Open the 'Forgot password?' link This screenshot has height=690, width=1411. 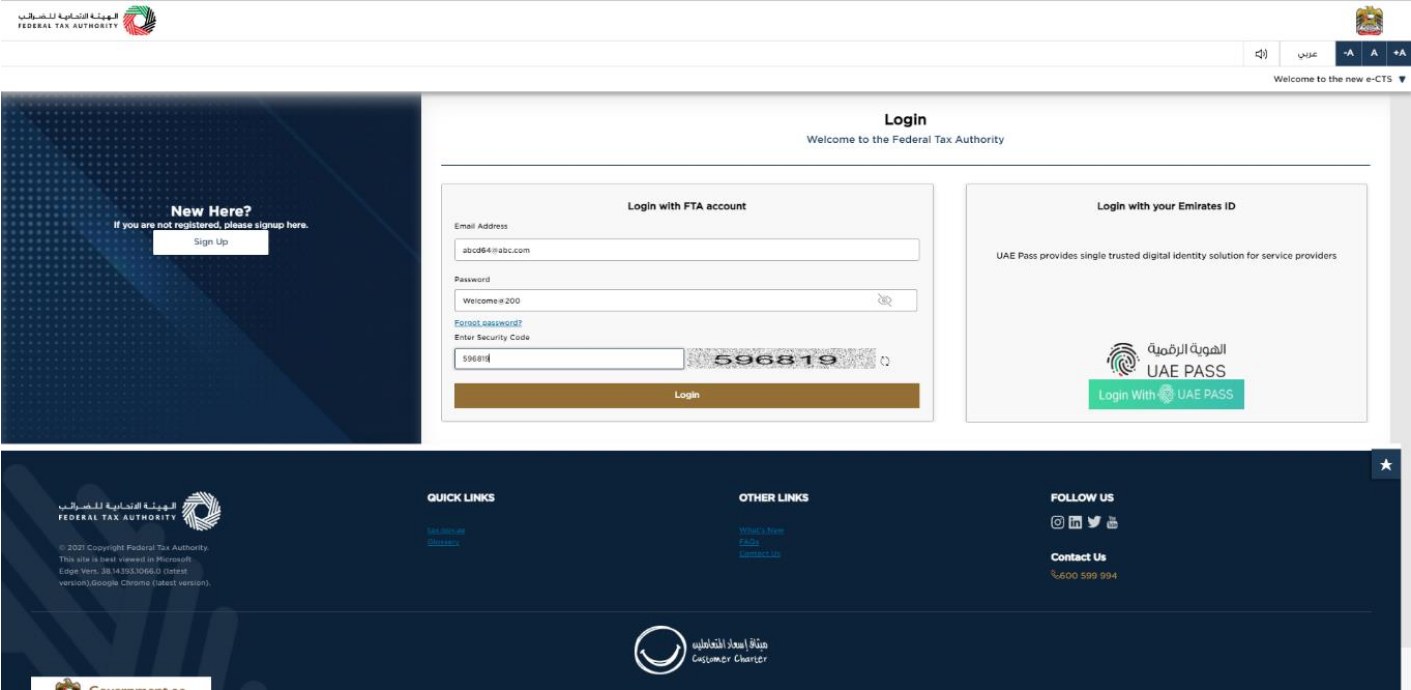[488, 323]
